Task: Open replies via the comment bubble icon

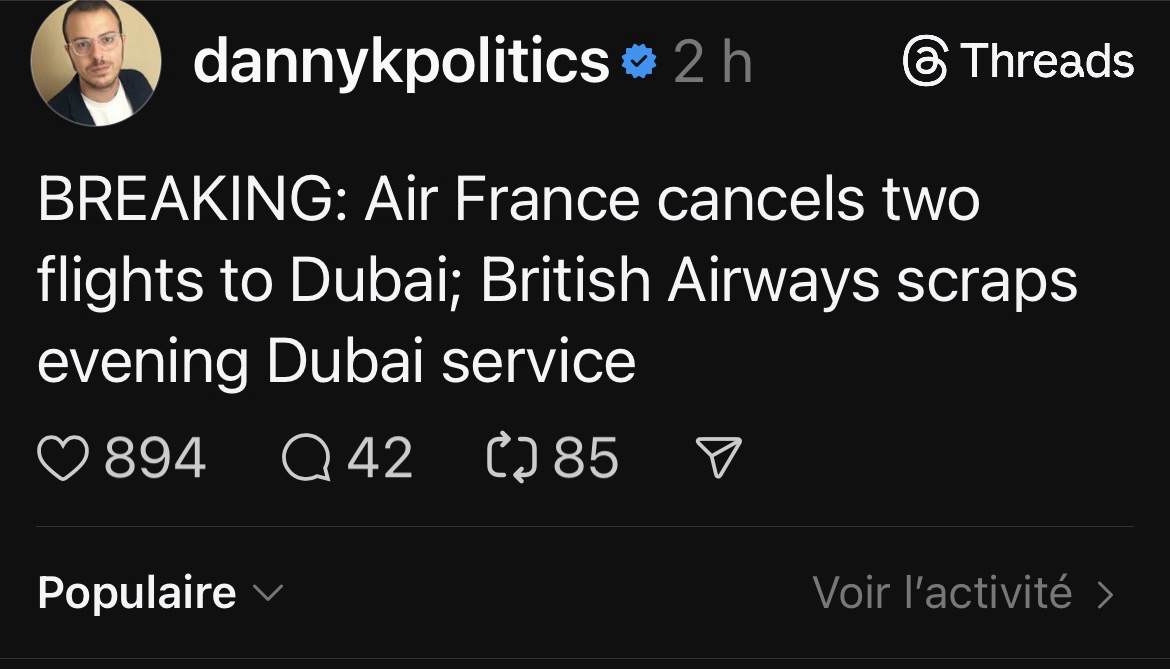Action: click(x=305, y=459)
